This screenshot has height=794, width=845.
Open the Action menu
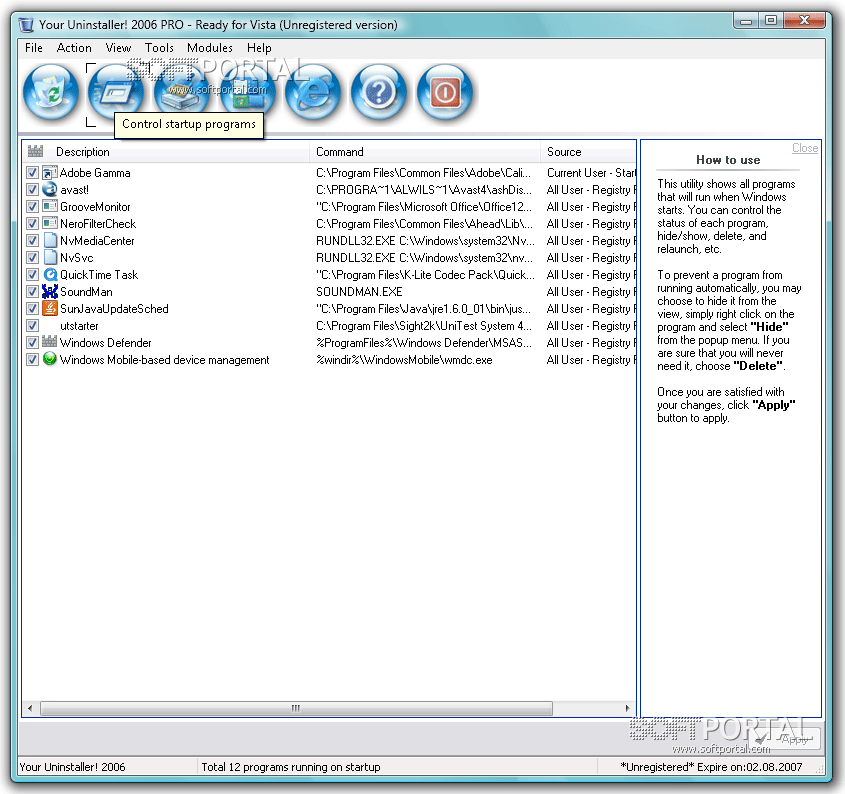pos(74,48)
